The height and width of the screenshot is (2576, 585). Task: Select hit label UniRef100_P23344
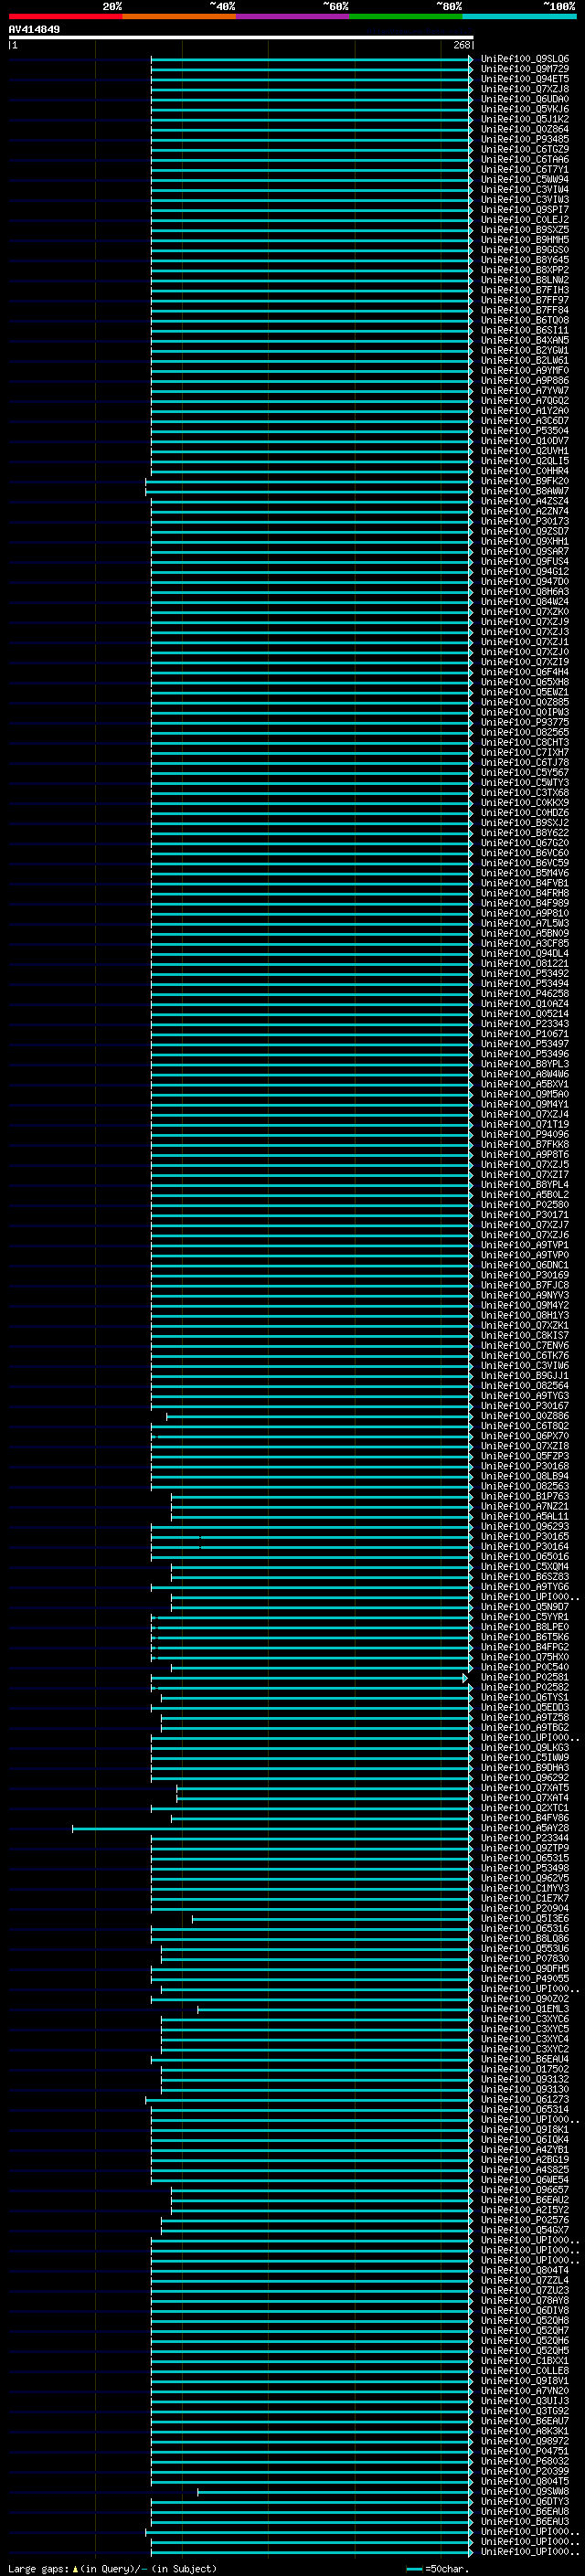point(525,1838)
